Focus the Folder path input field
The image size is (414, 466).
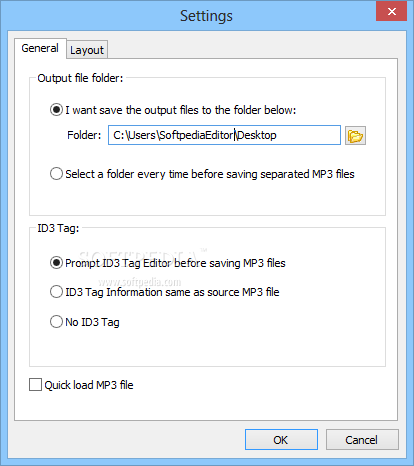(x=224, y=135)
